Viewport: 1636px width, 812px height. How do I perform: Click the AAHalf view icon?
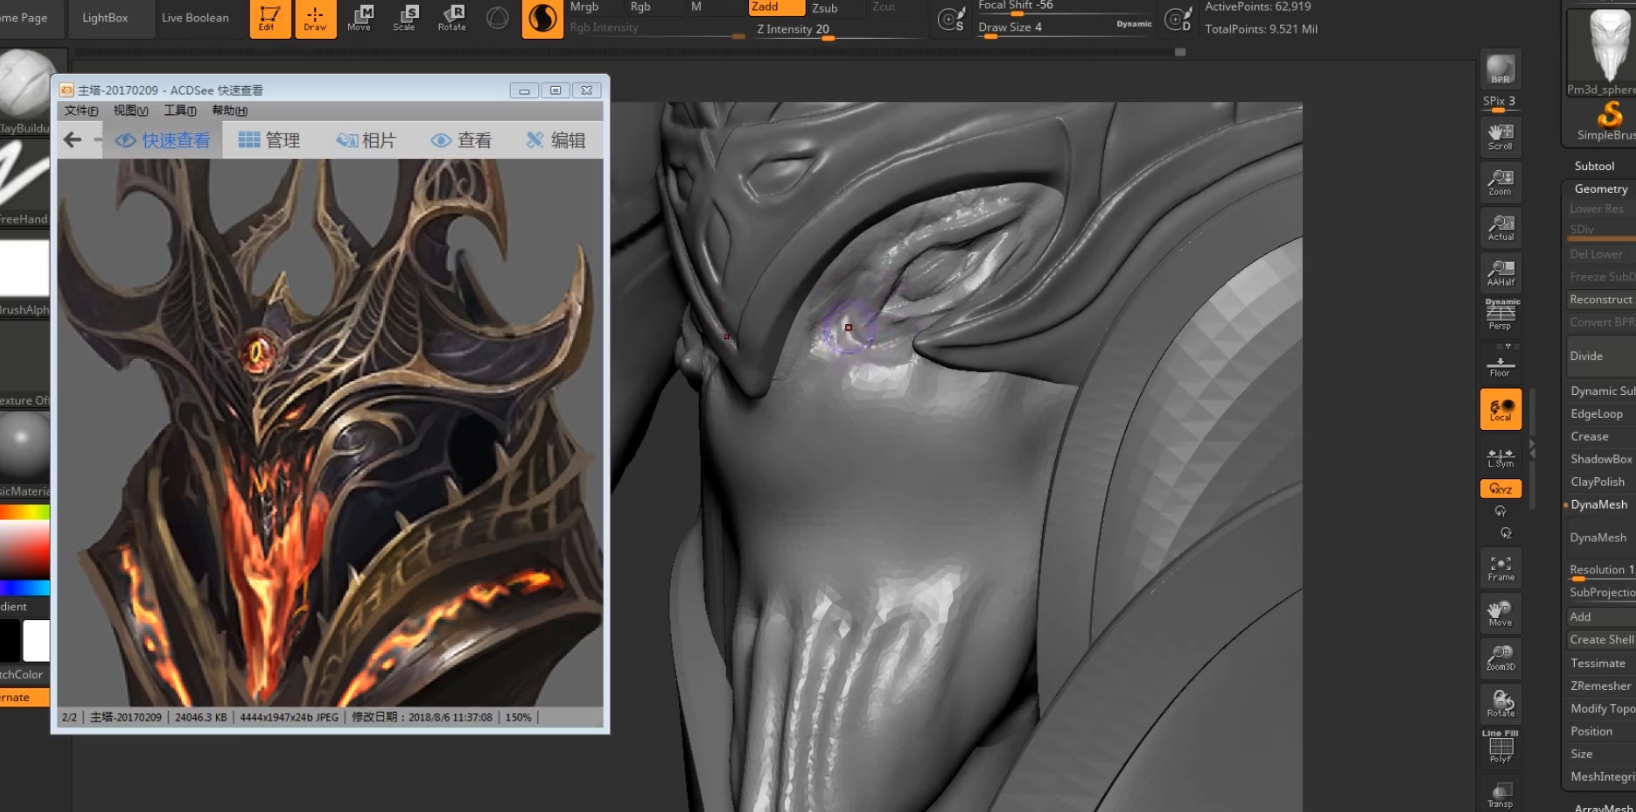coord(1500,273)
